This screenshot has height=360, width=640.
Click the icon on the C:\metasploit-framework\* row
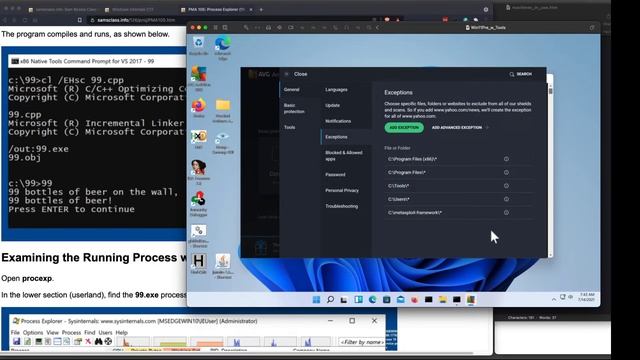pos(506,212)
